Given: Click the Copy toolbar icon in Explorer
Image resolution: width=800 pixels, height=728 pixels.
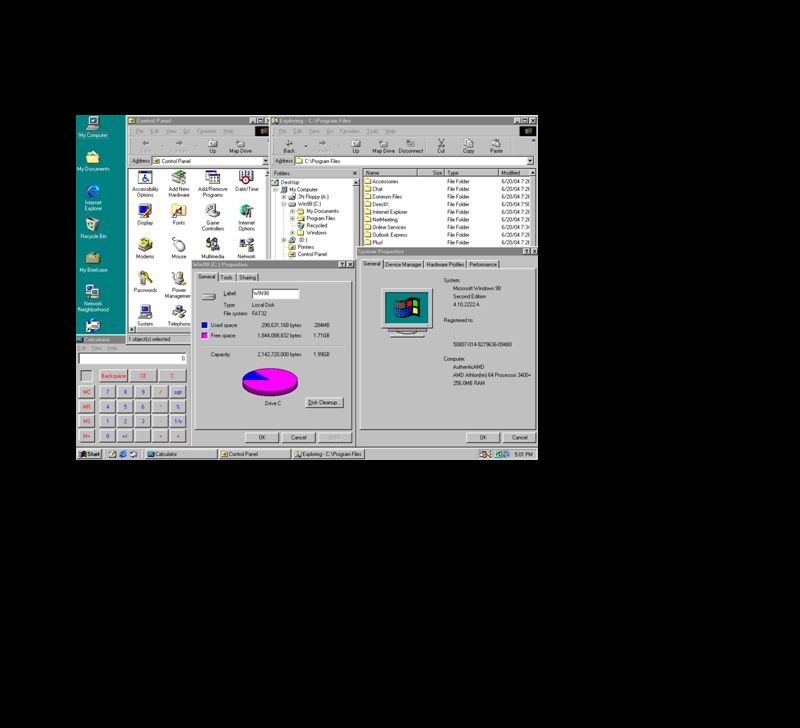Looking at the screenshot, I should (468, 146).
